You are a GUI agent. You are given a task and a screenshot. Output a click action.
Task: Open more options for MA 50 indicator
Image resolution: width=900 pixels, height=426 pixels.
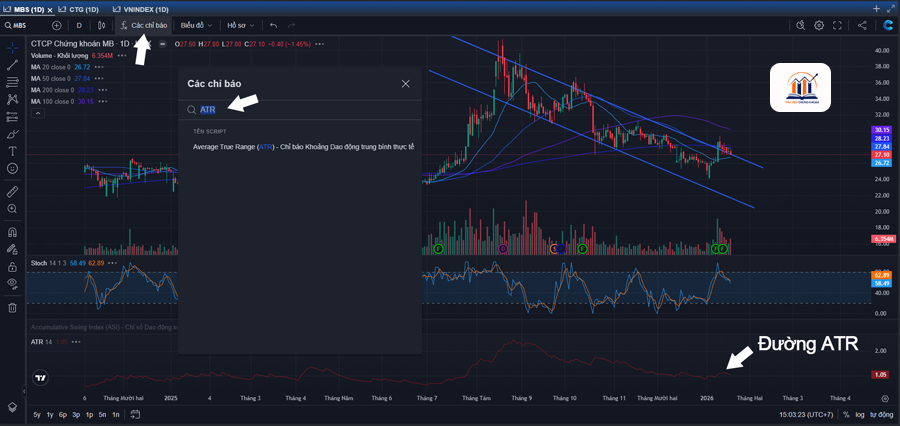[99, 79]
